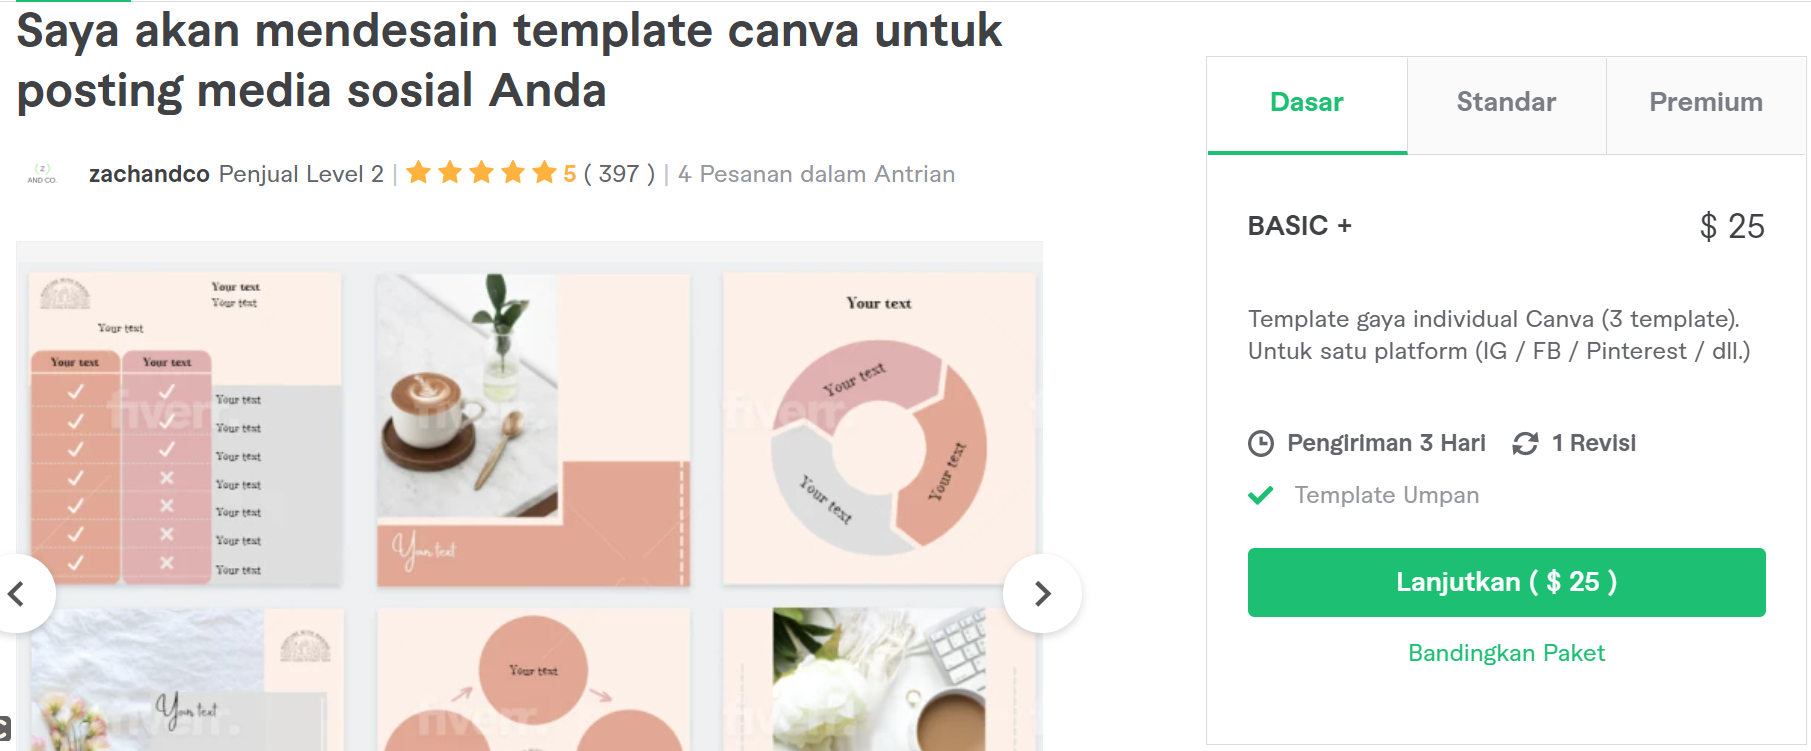
Task: Click the green checkmark beside Template Umpan
Action: [x=1263, y=494]
